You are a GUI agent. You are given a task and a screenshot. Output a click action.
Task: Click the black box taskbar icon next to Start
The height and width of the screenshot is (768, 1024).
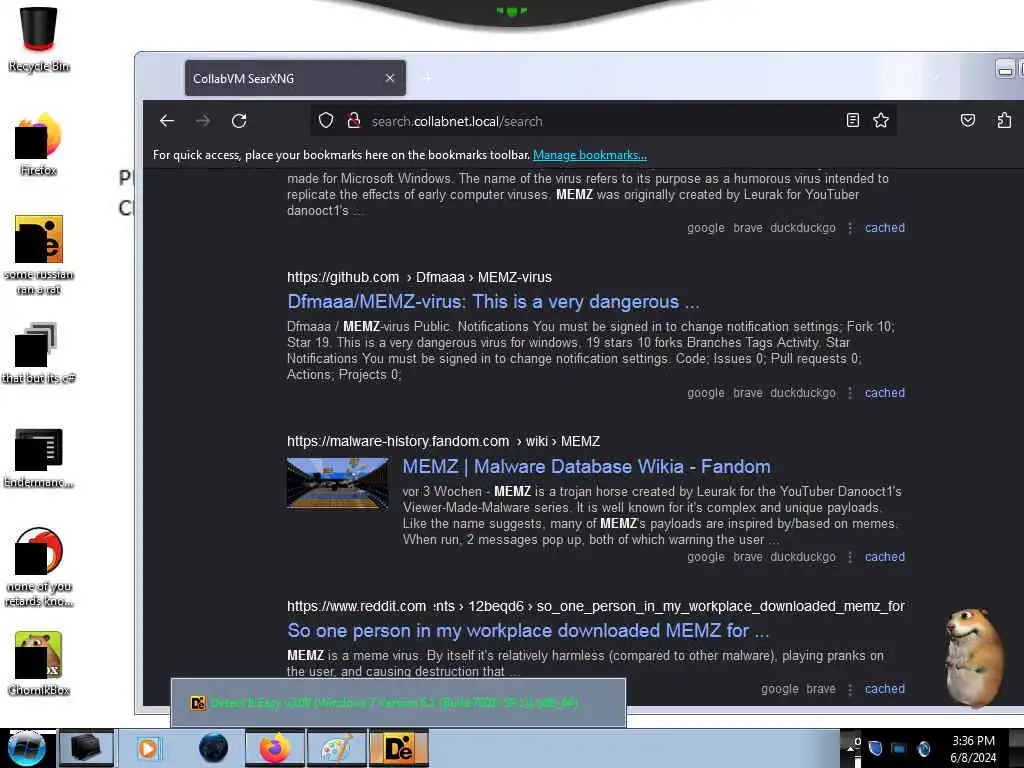(x=86, y=748)
